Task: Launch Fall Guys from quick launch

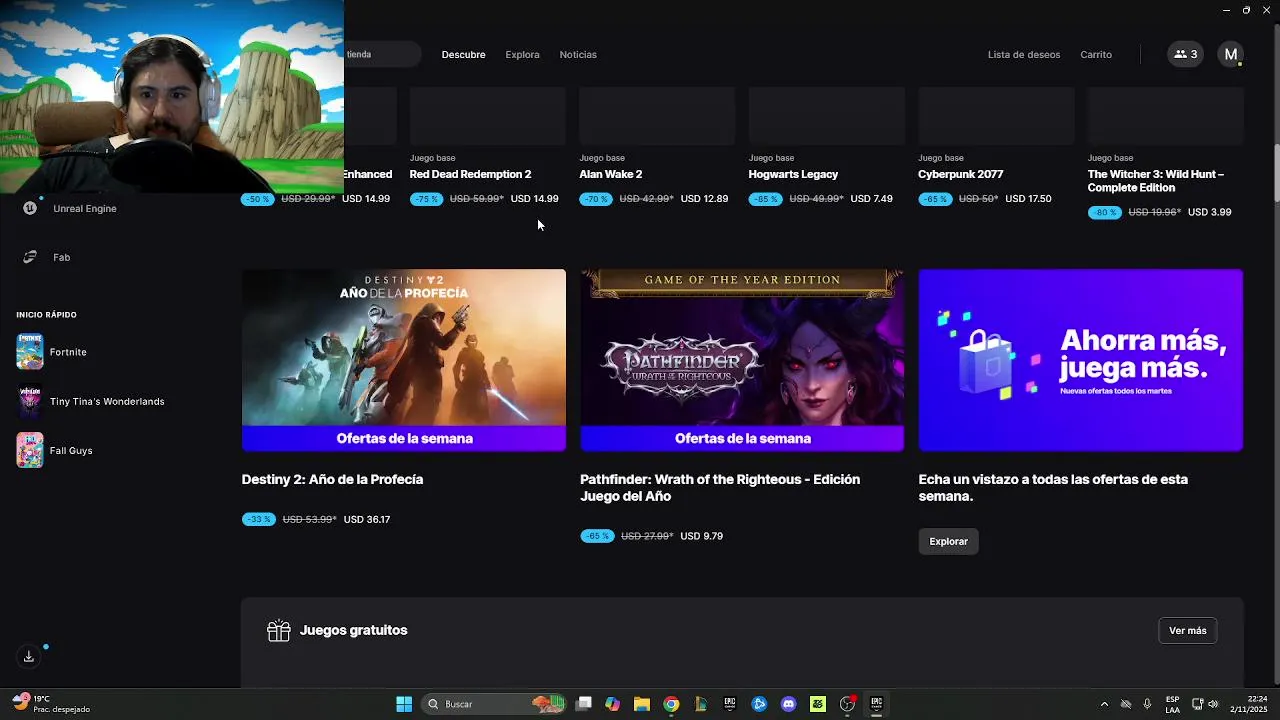Action: [x=30, y=450]
